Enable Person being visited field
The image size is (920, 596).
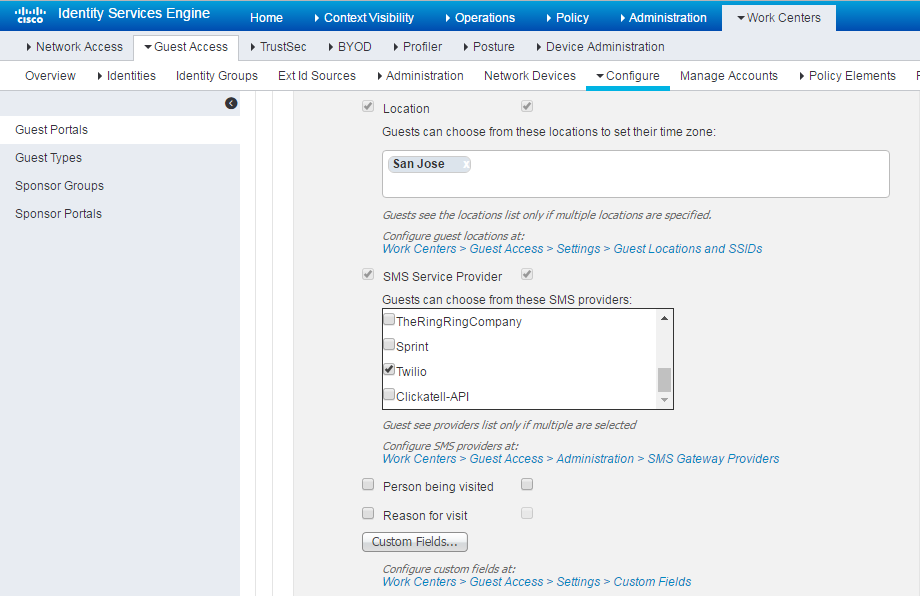368,484
